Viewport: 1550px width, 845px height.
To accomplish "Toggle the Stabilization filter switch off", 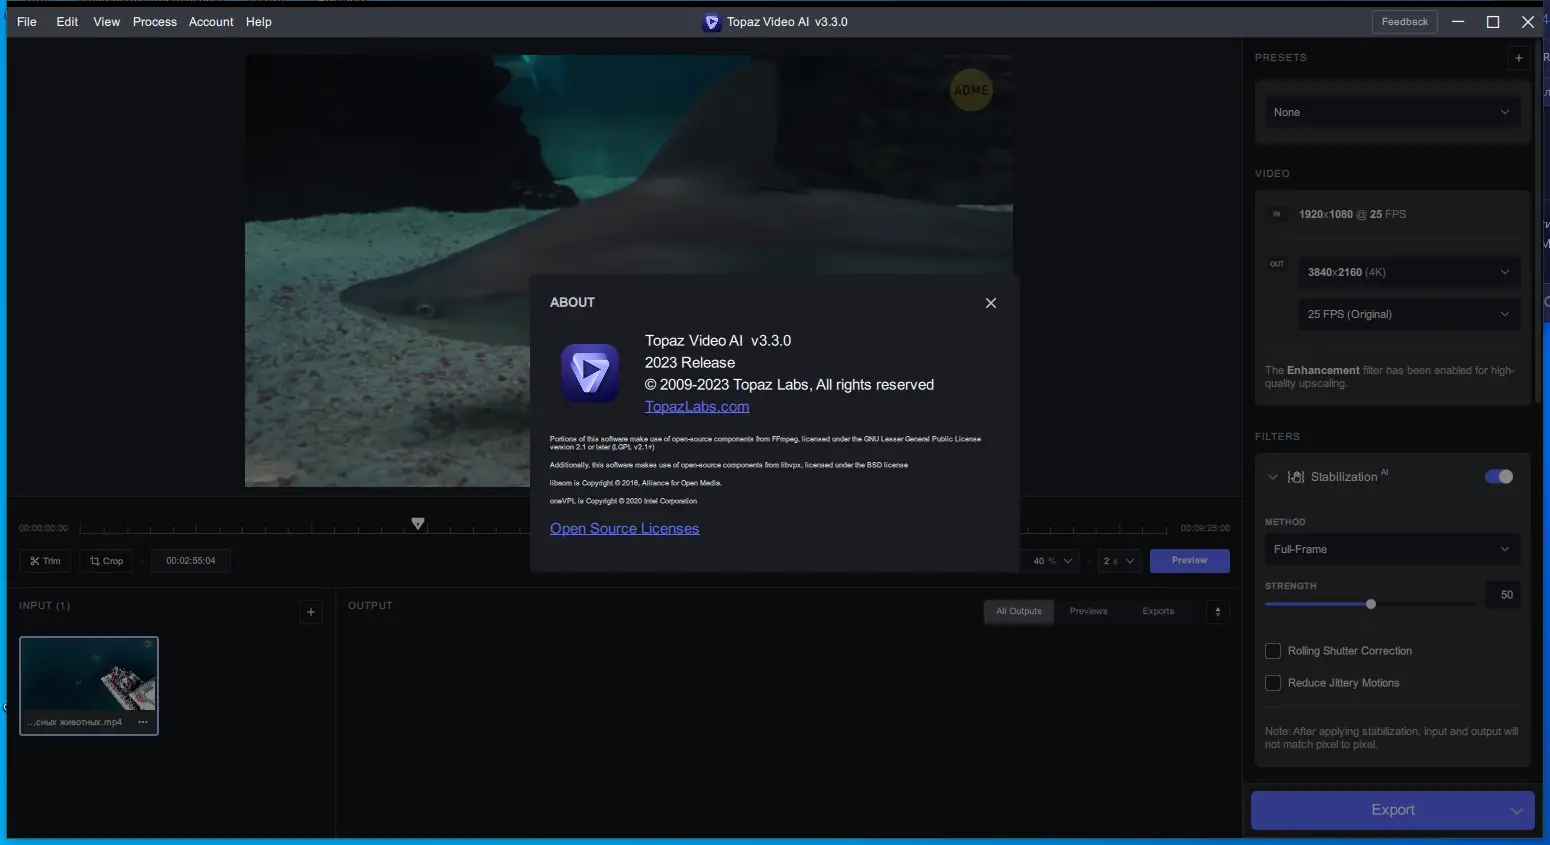I will (1499, 477).
